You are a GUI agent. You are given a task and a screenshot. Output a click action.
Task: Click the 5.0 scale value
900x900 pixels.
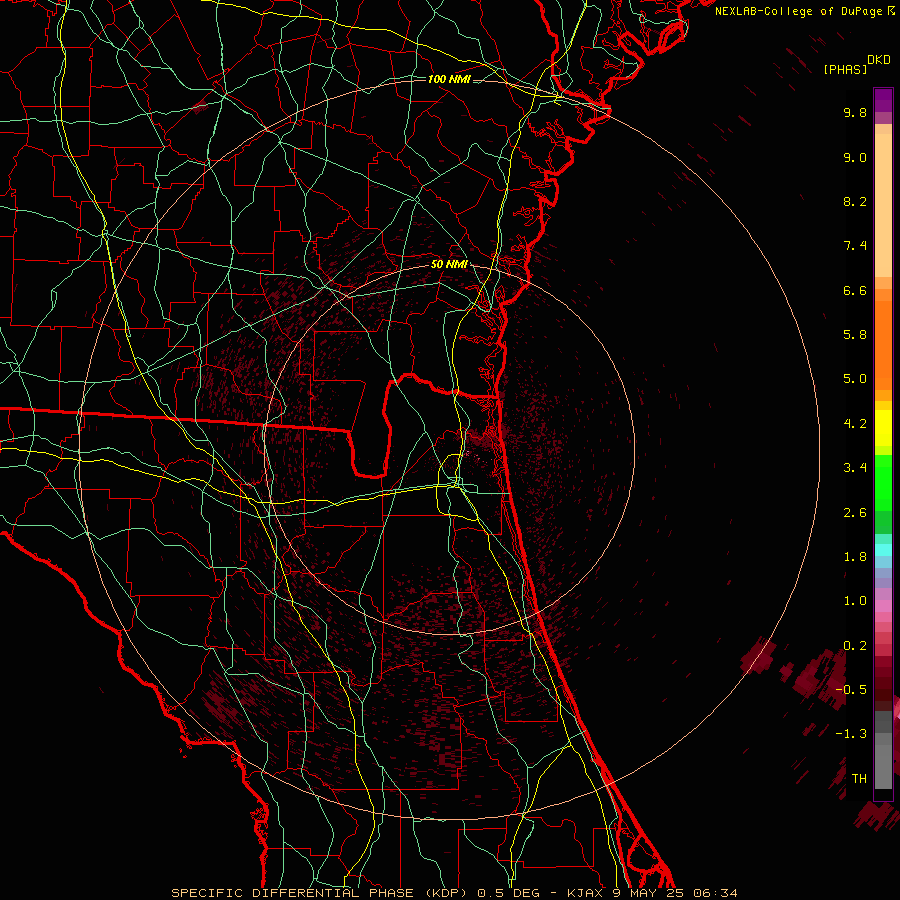pos(855,379)
